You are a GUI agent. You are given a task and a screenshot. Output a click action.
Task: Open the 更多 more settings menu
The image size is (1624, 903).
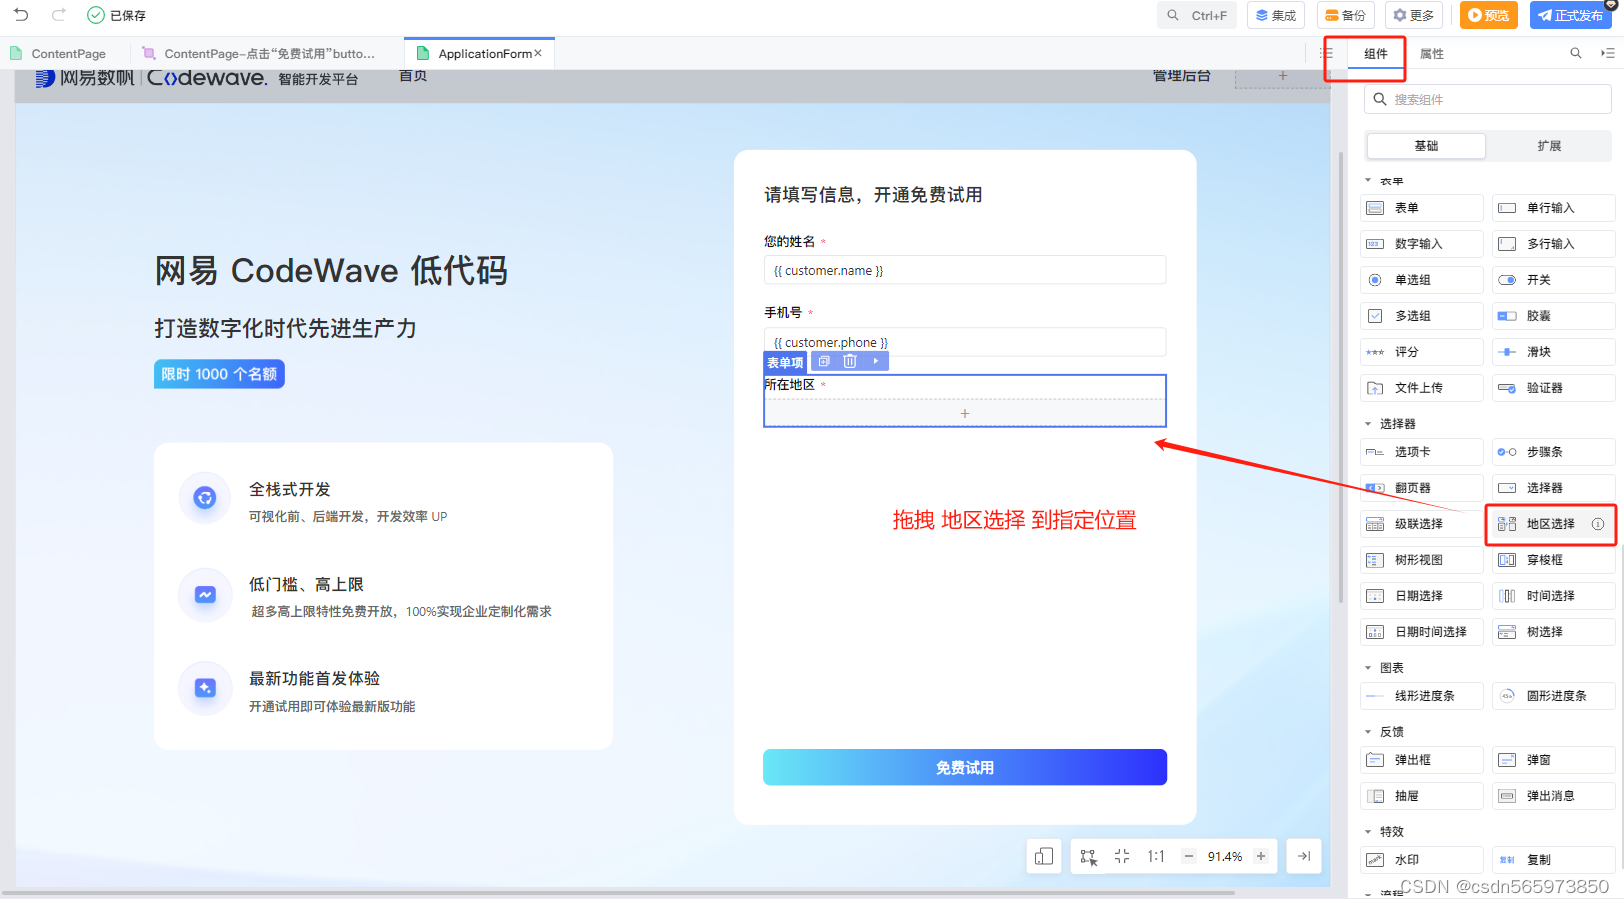pos(1414,15)
